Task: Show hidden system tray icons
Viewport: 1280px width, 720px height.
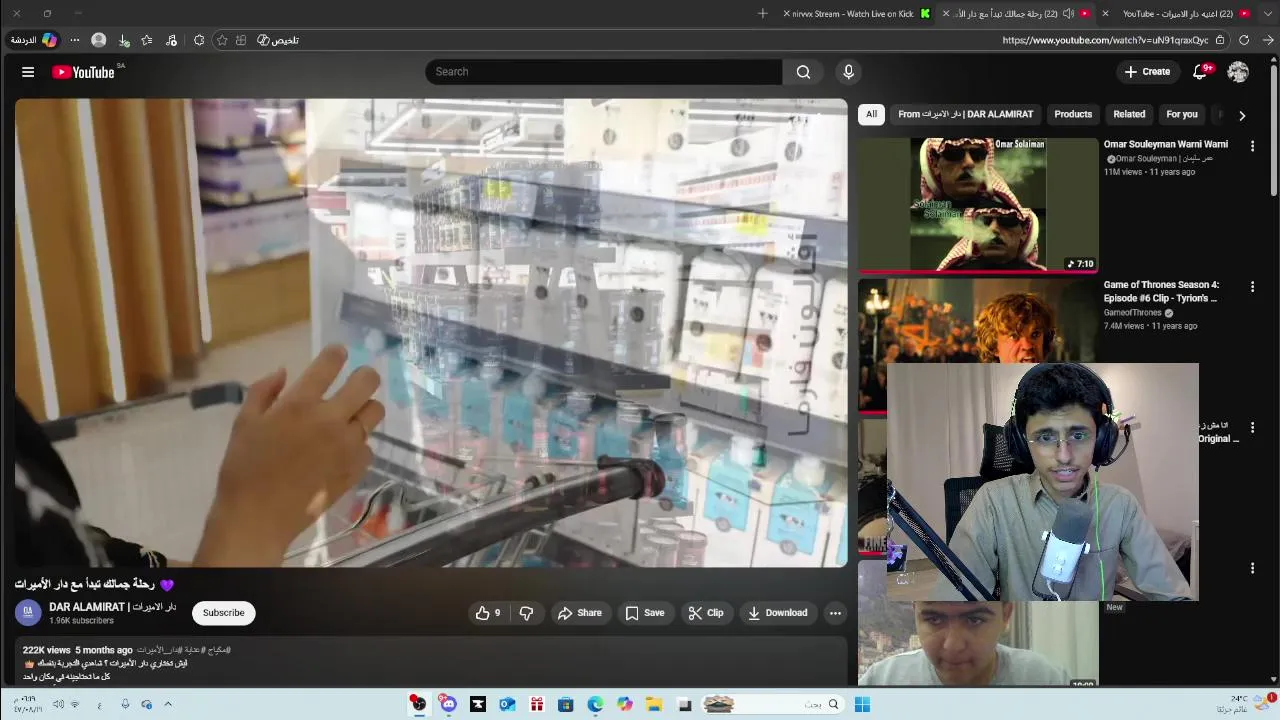Action: (x=167, y=704)
